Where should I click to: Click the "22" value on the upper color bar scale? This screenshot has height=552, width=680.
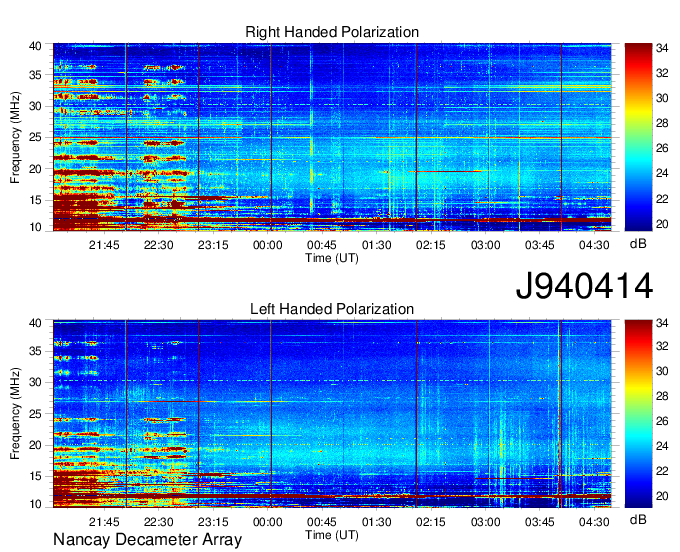(x=662, y=199)
